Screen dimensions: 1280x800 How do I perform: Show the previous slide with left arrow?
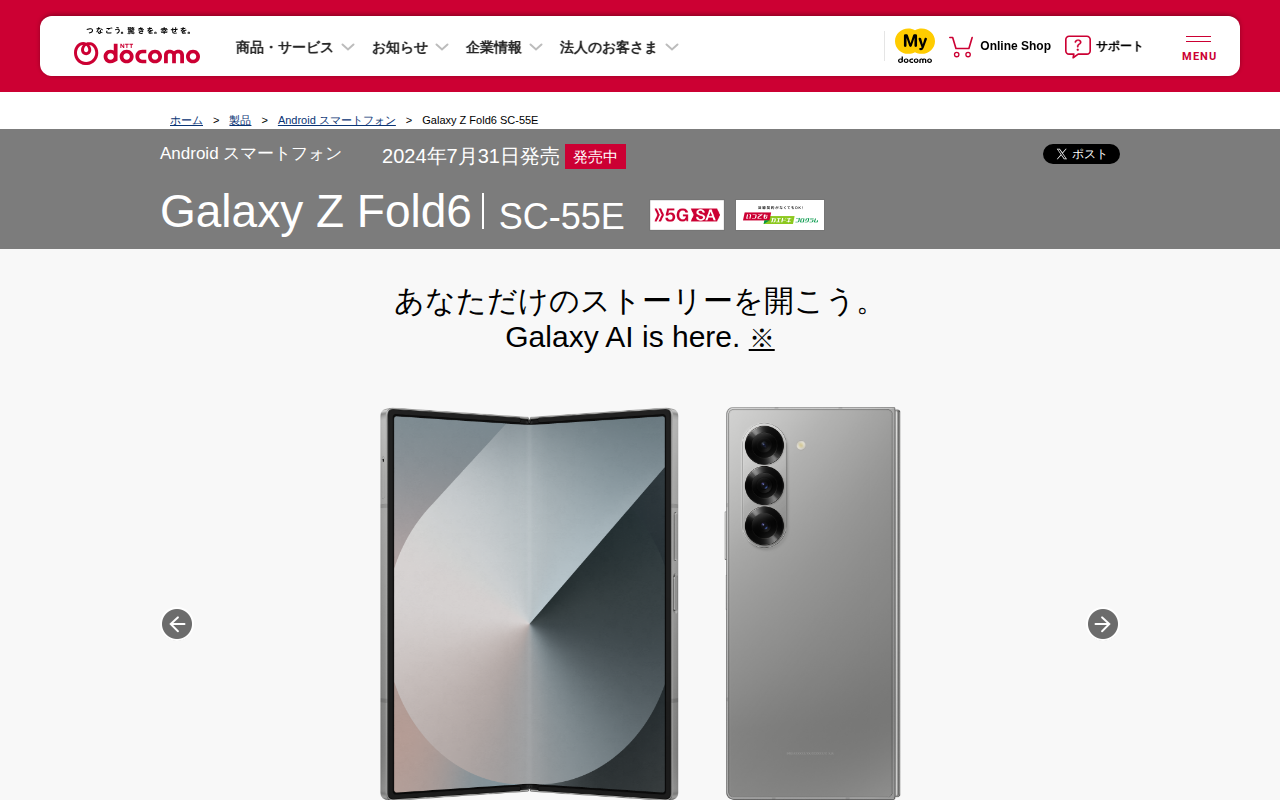177,624
